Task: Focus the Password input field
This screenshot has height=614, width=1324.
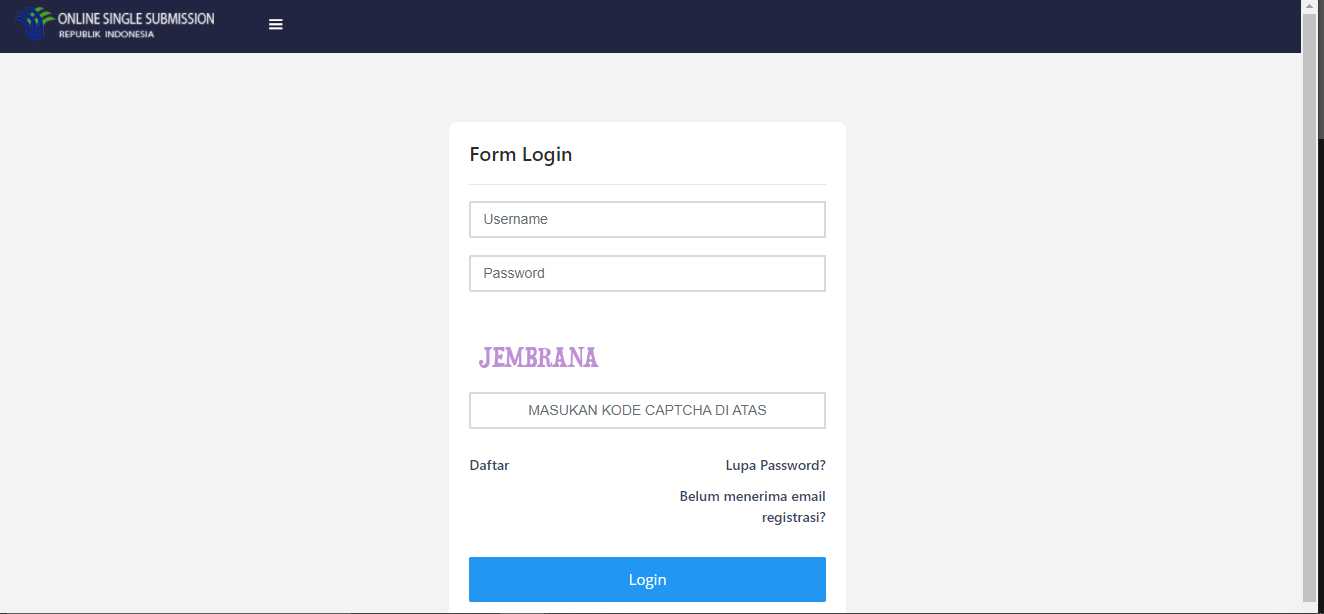Action: click(647, 273)
